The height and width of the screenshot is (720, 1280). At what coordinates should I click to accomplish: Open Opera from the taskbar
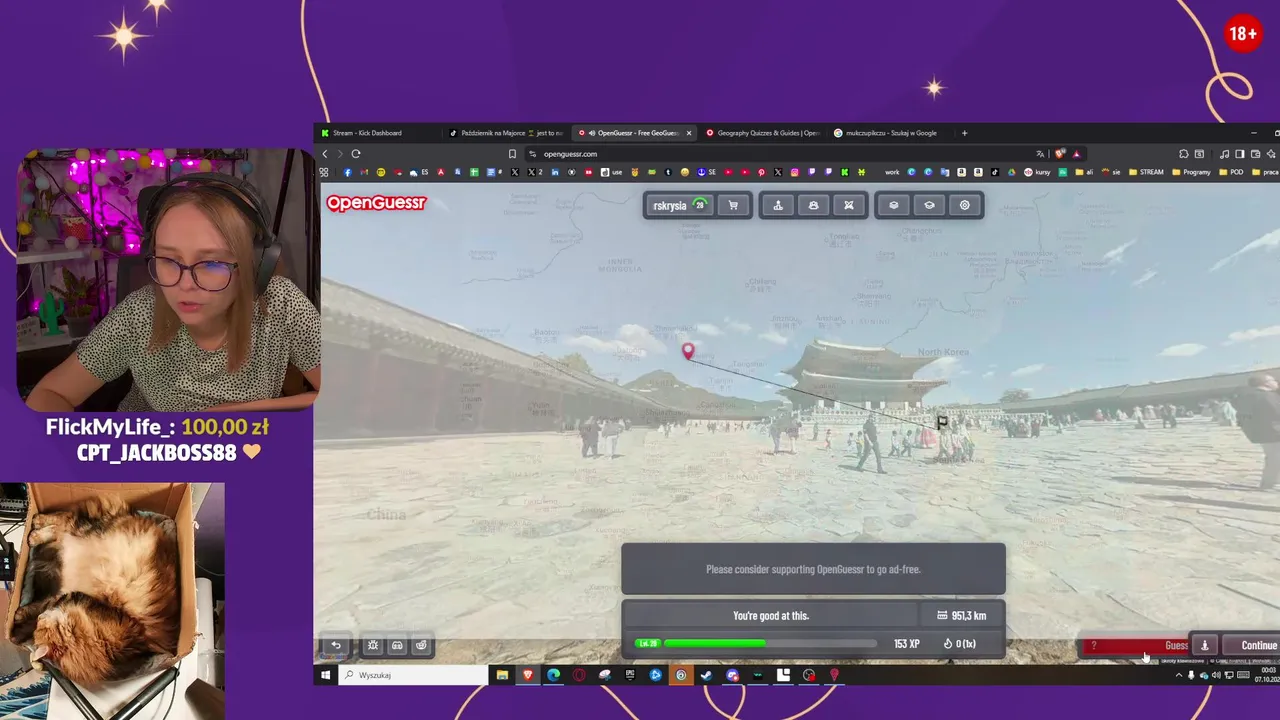coord(579,675)
